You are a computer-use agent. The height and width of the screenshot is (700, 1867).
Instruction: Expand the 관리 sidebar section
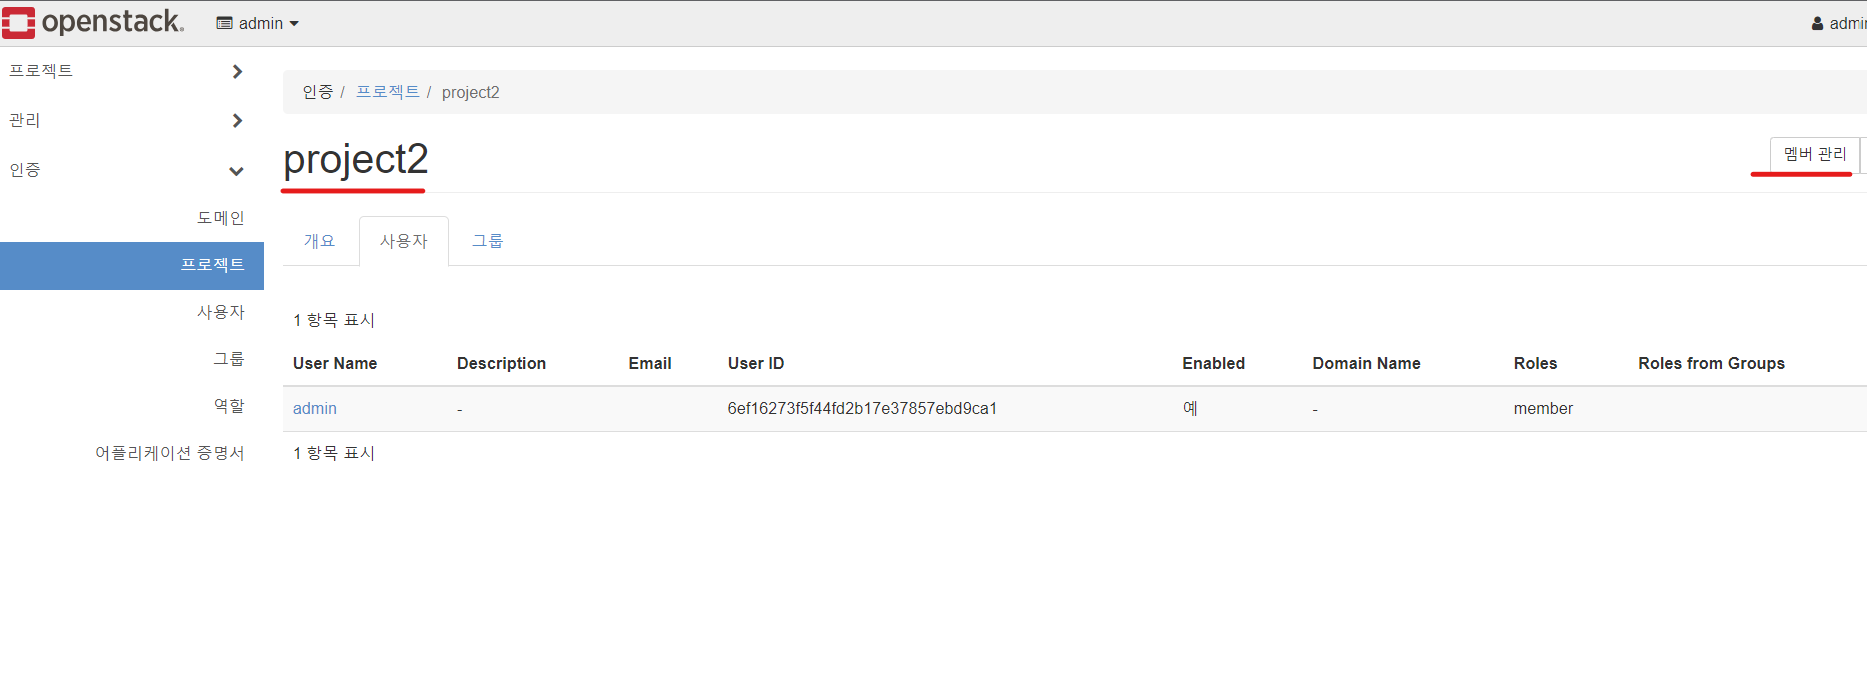click(x=125, y=120)
